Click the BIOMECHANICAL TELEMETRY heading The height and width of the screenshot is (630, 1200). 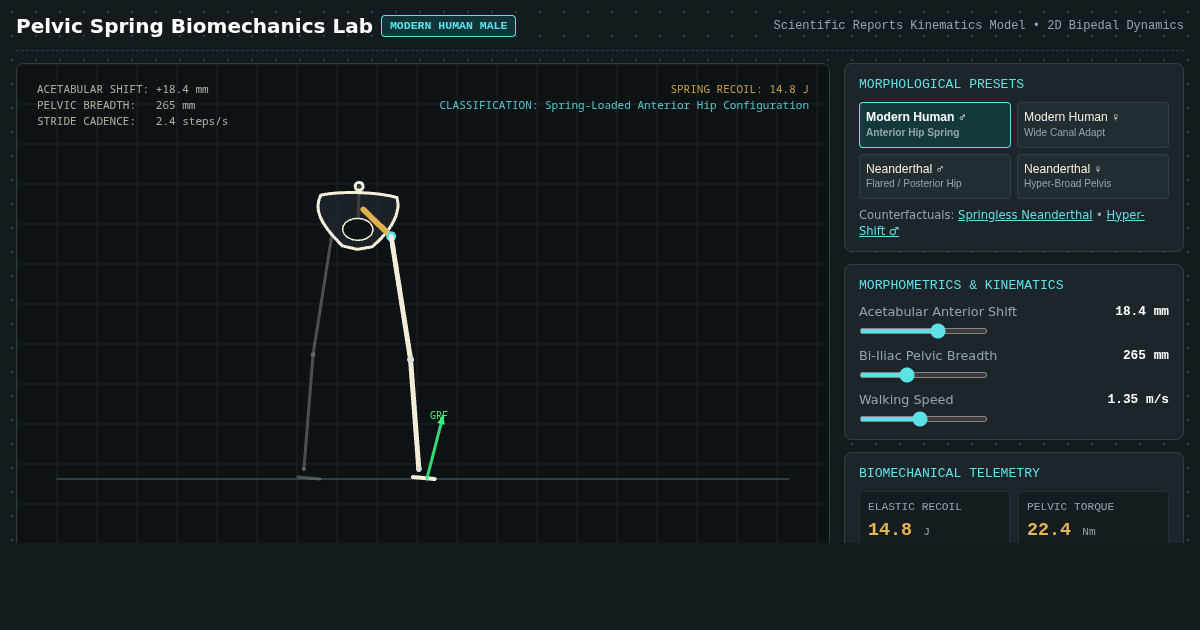(949, 473)
